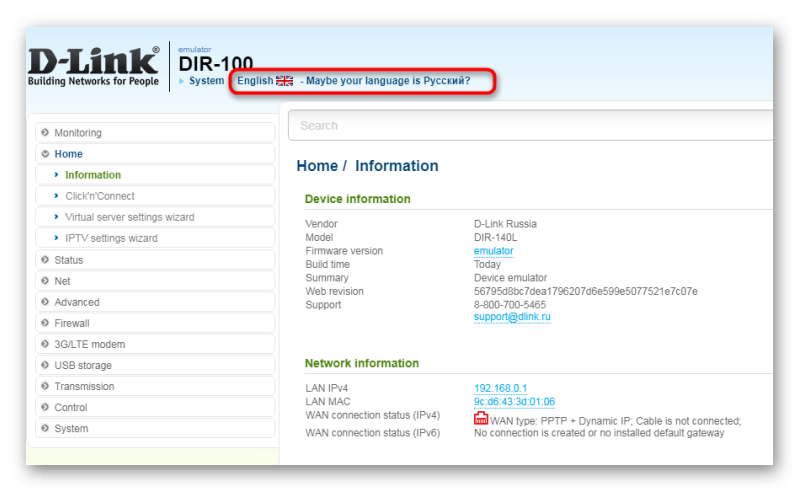The width and height of the screenshot is (800, 492).
Task: Expand the Advanced section arrow
Action: point(45,302)
